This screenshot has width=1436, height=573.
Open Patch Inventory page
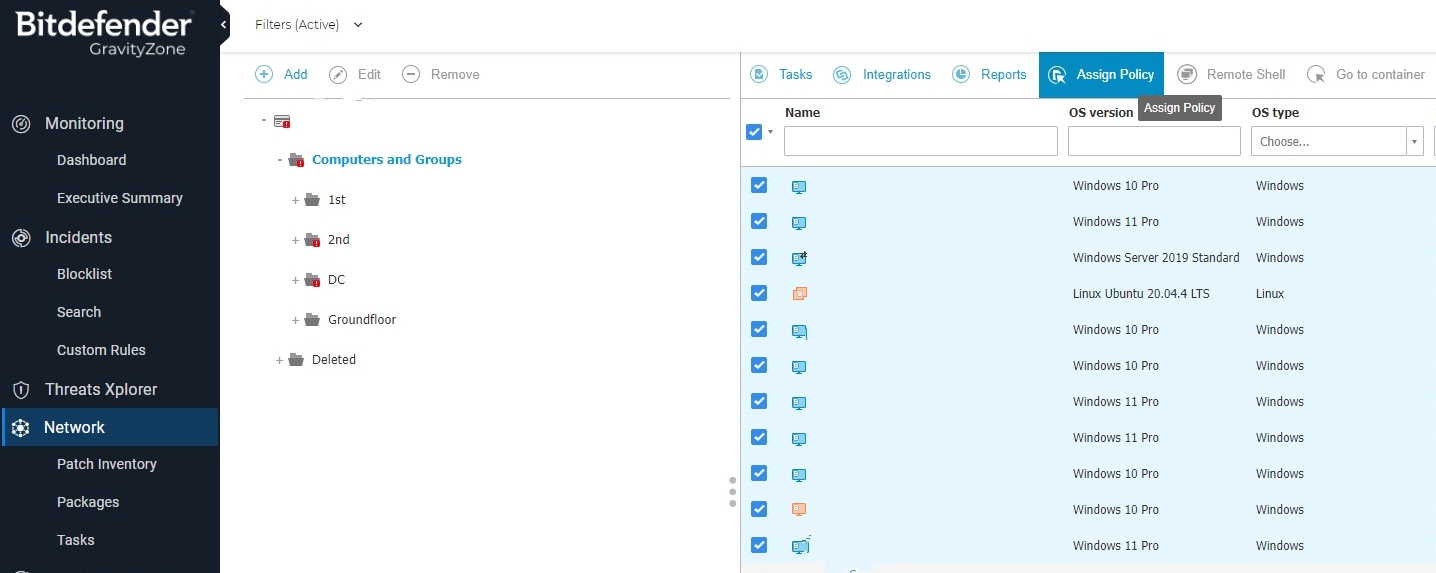[x=107, y=464]
